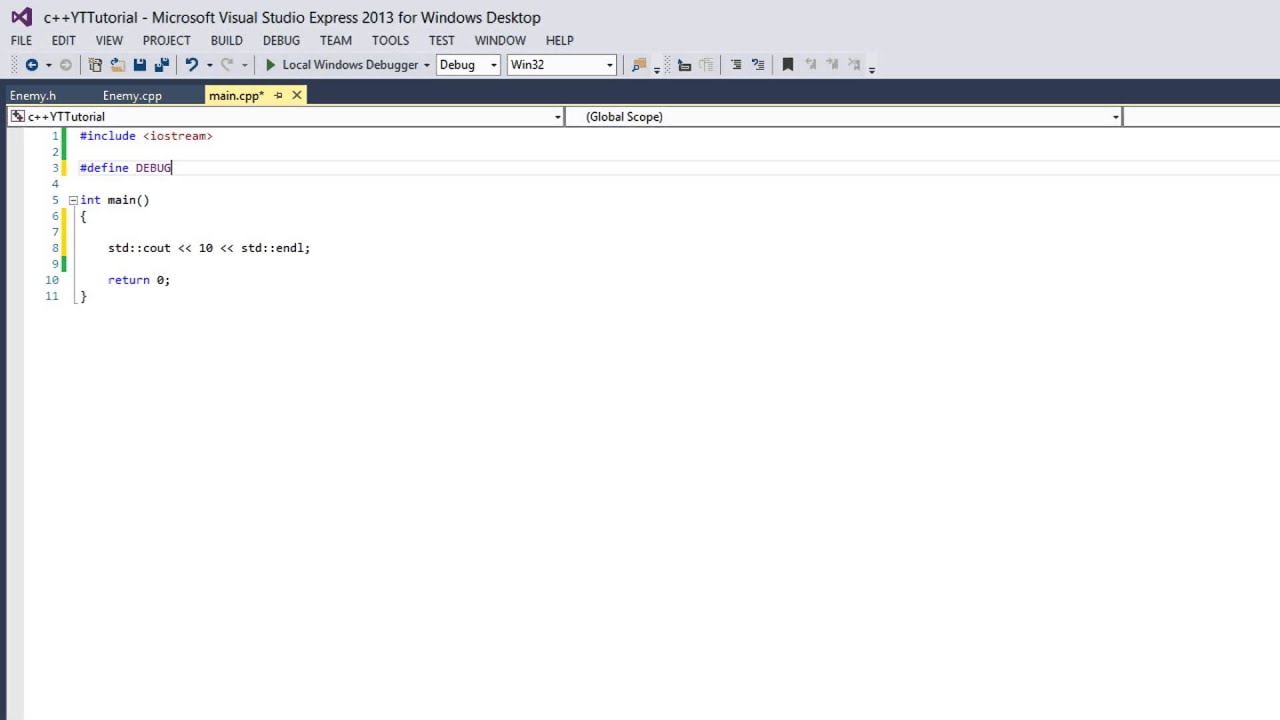The width and height of the screenshot is (1280, 720).
Task: Click the next bookmark icon
Action: 832,65
